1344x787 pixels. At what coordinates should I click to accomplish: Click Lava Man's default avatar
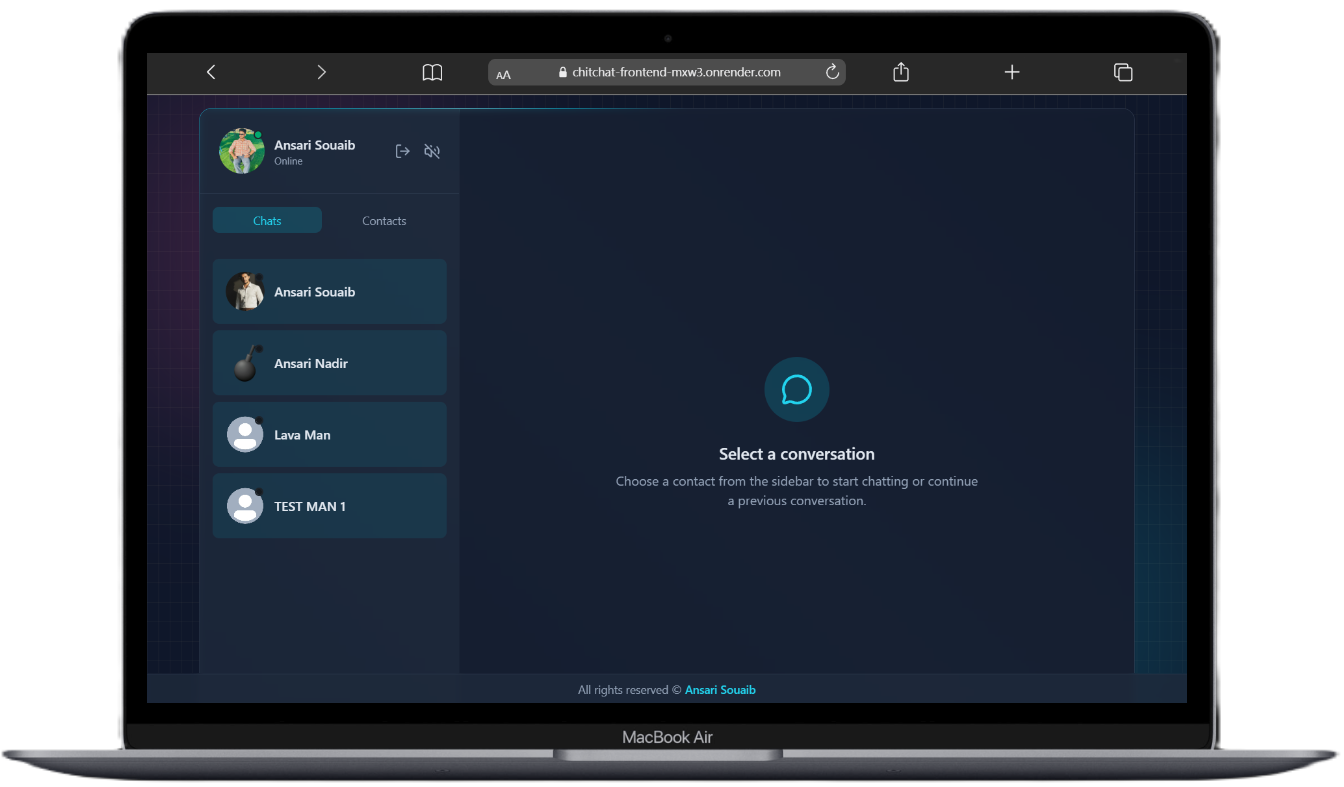pos(245,435)
